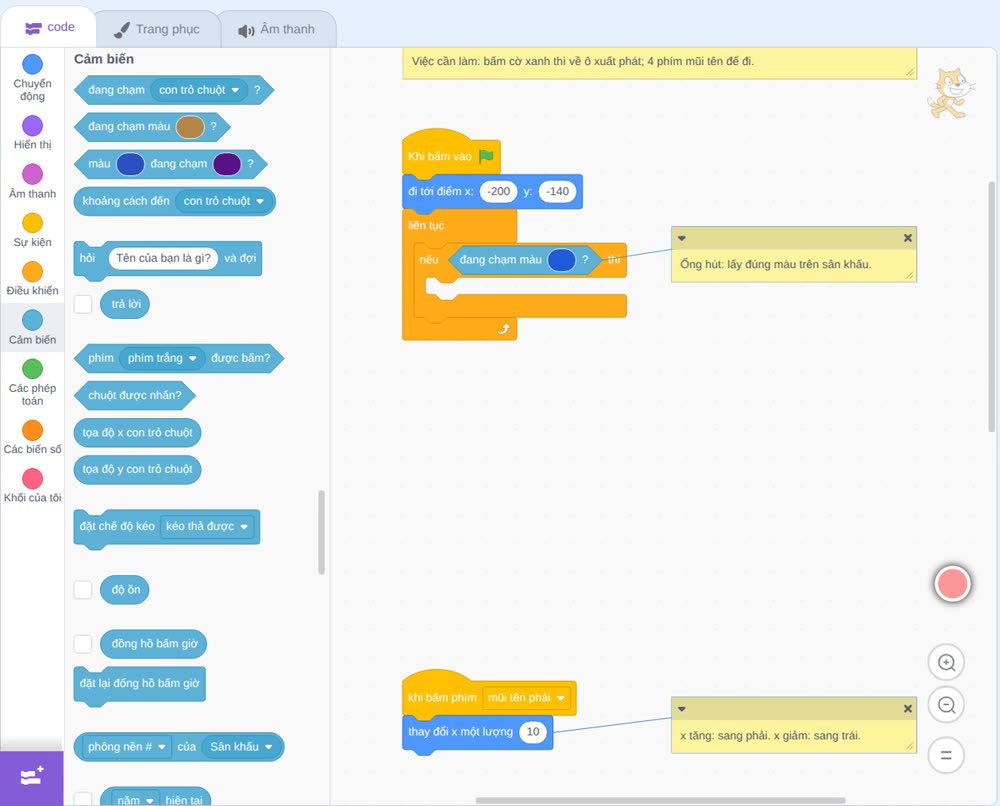
Task: Open the 'phông nền #' dropdown
Action: tap(126, 747)
